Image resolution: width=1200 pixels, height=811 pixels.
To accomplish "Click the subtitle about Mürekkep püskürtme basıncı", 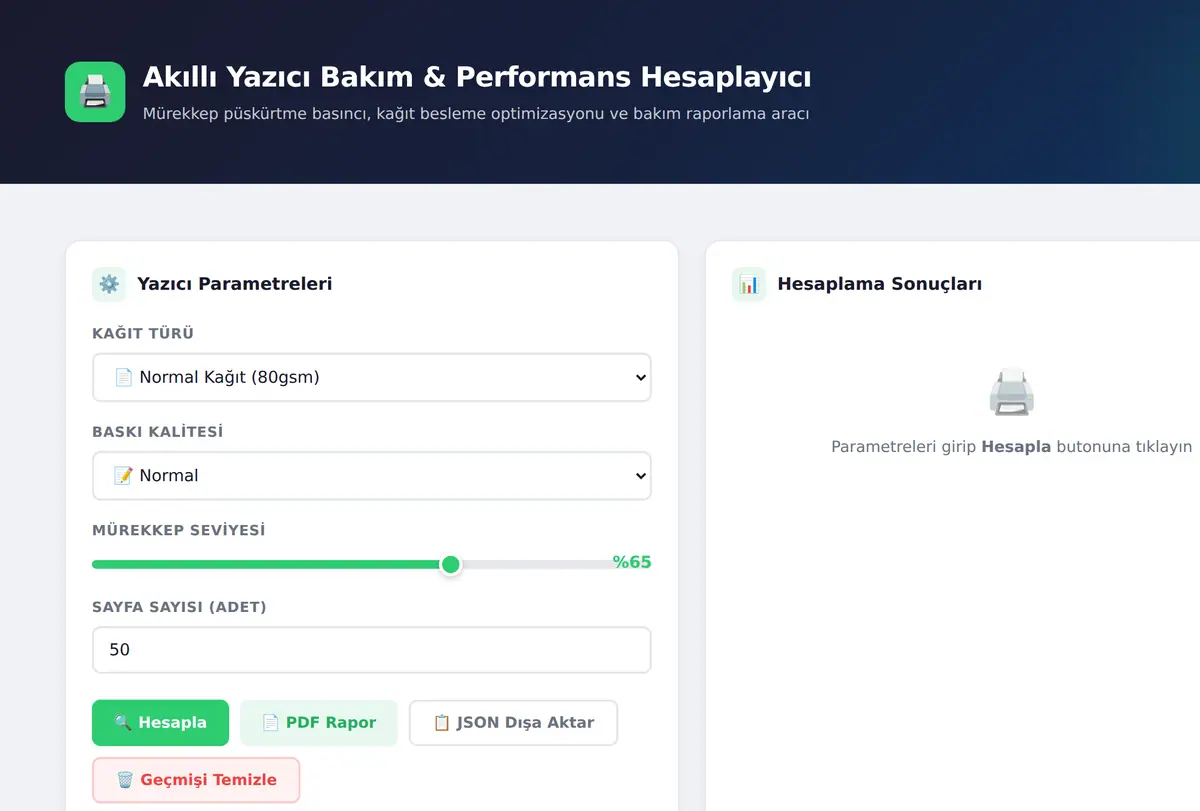I will [476, 113].
